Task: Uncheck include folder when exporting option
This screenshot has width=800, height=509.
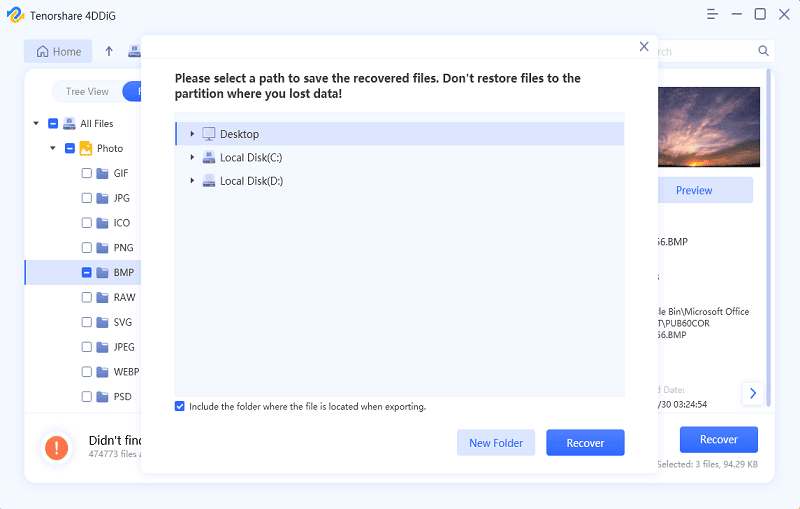Action: pos(180,406)
